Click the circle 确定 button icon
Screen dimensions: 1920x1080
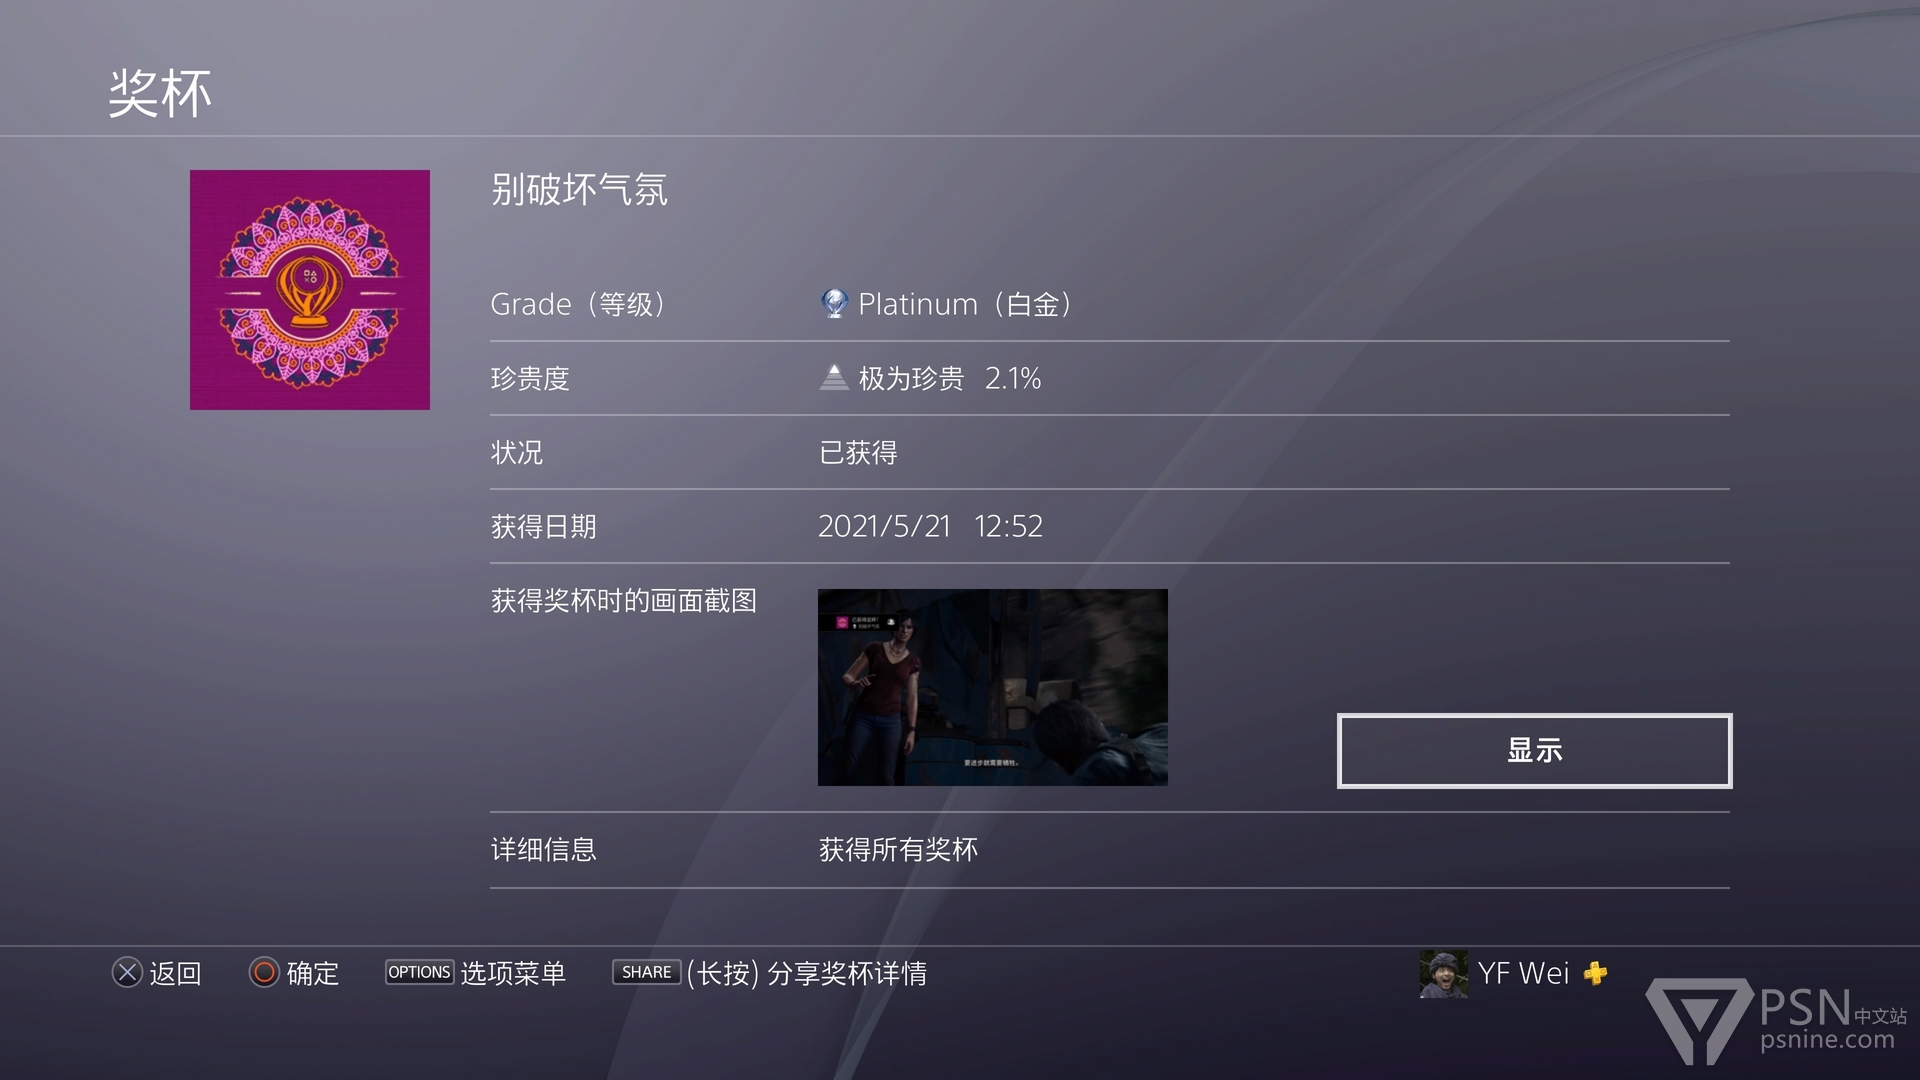pos(264,972)
